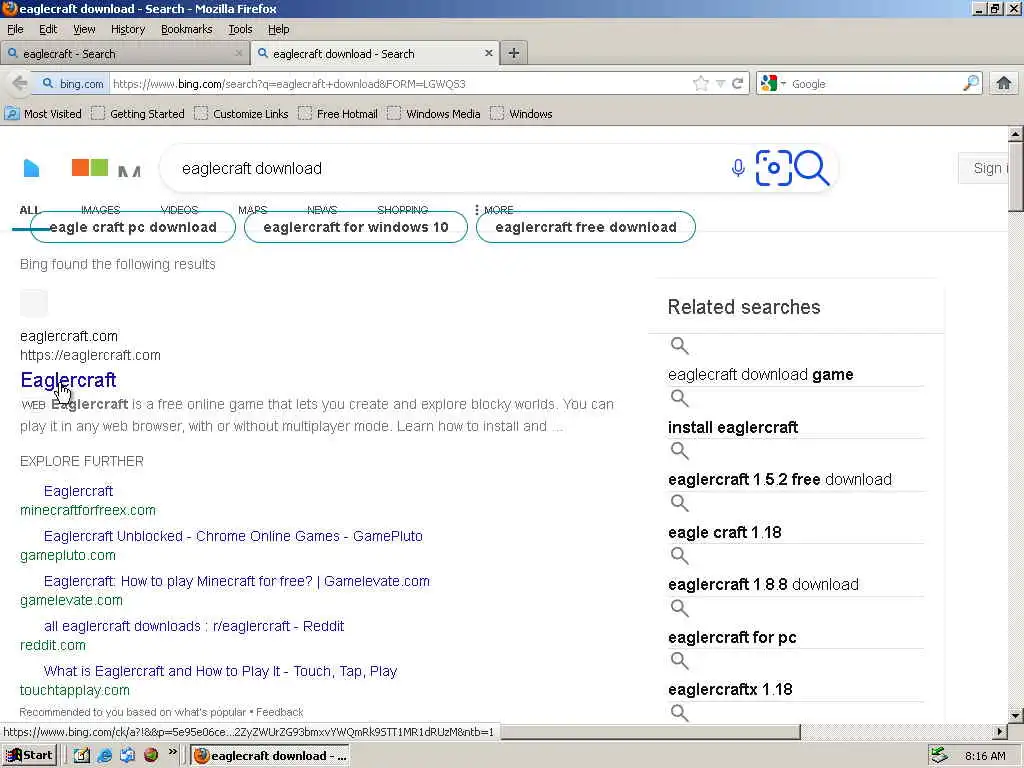1024x768 pixels.
Task: Open Most Visited bookmarks folder
Action: (x=43, y=114)
